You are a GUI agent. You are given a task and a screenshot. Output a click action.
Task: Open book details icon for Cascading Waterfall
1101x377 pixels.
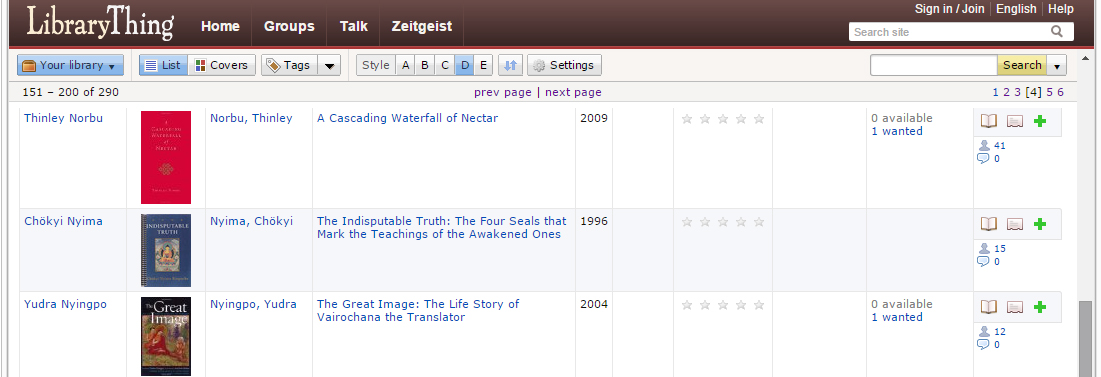(x=989, y=121)
